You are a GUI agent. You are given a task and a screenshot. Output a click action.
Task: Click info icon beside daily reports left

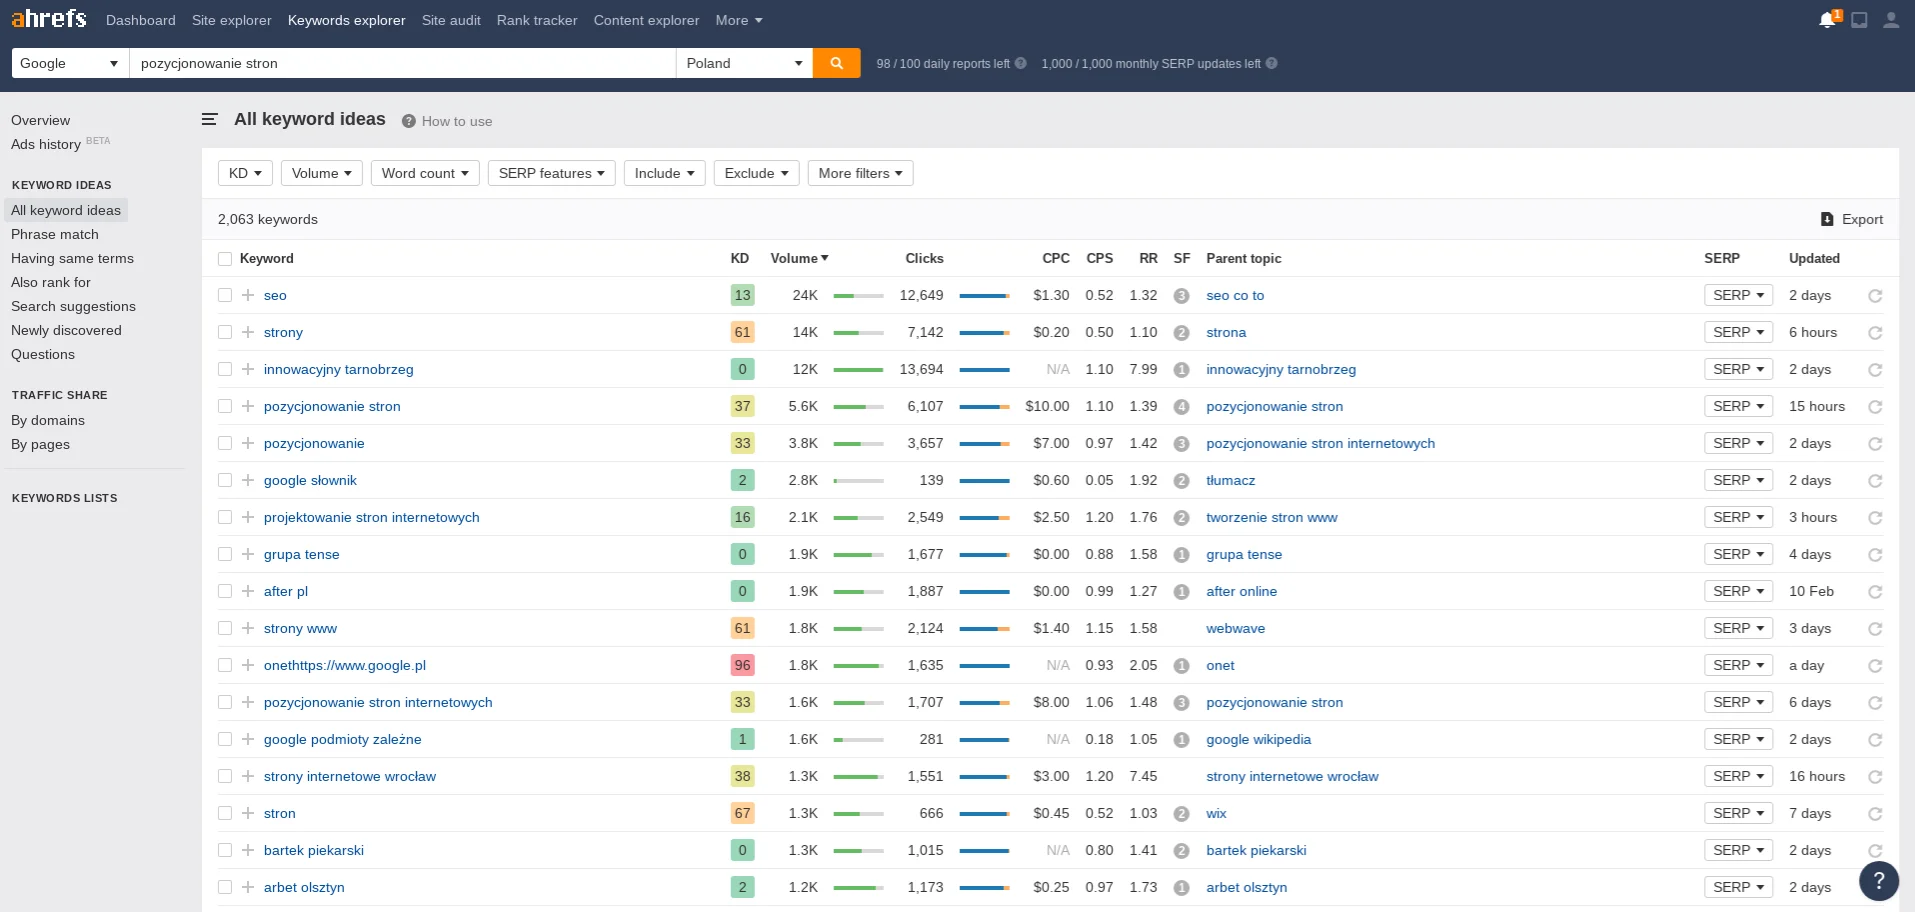(x=1021, y=63)
